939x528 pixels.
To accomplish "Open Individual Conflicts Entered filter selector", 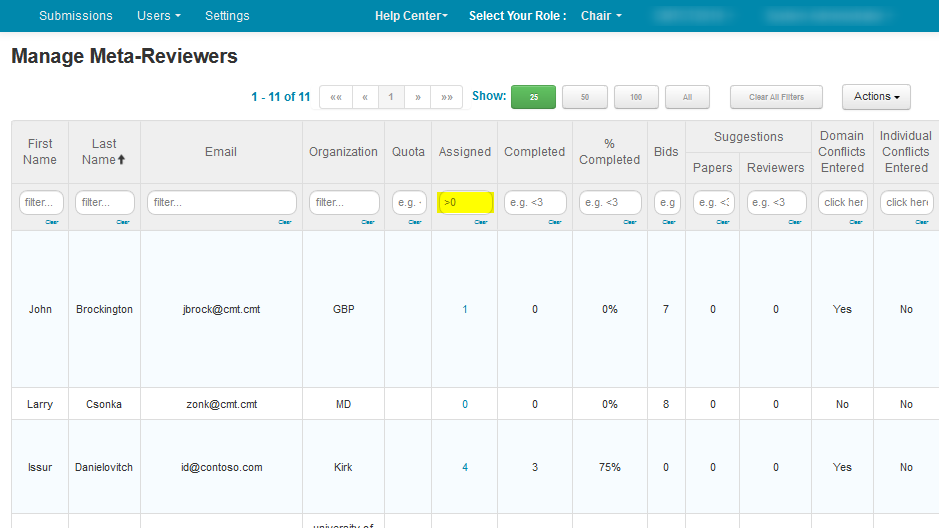I will [x=907, y=202].
